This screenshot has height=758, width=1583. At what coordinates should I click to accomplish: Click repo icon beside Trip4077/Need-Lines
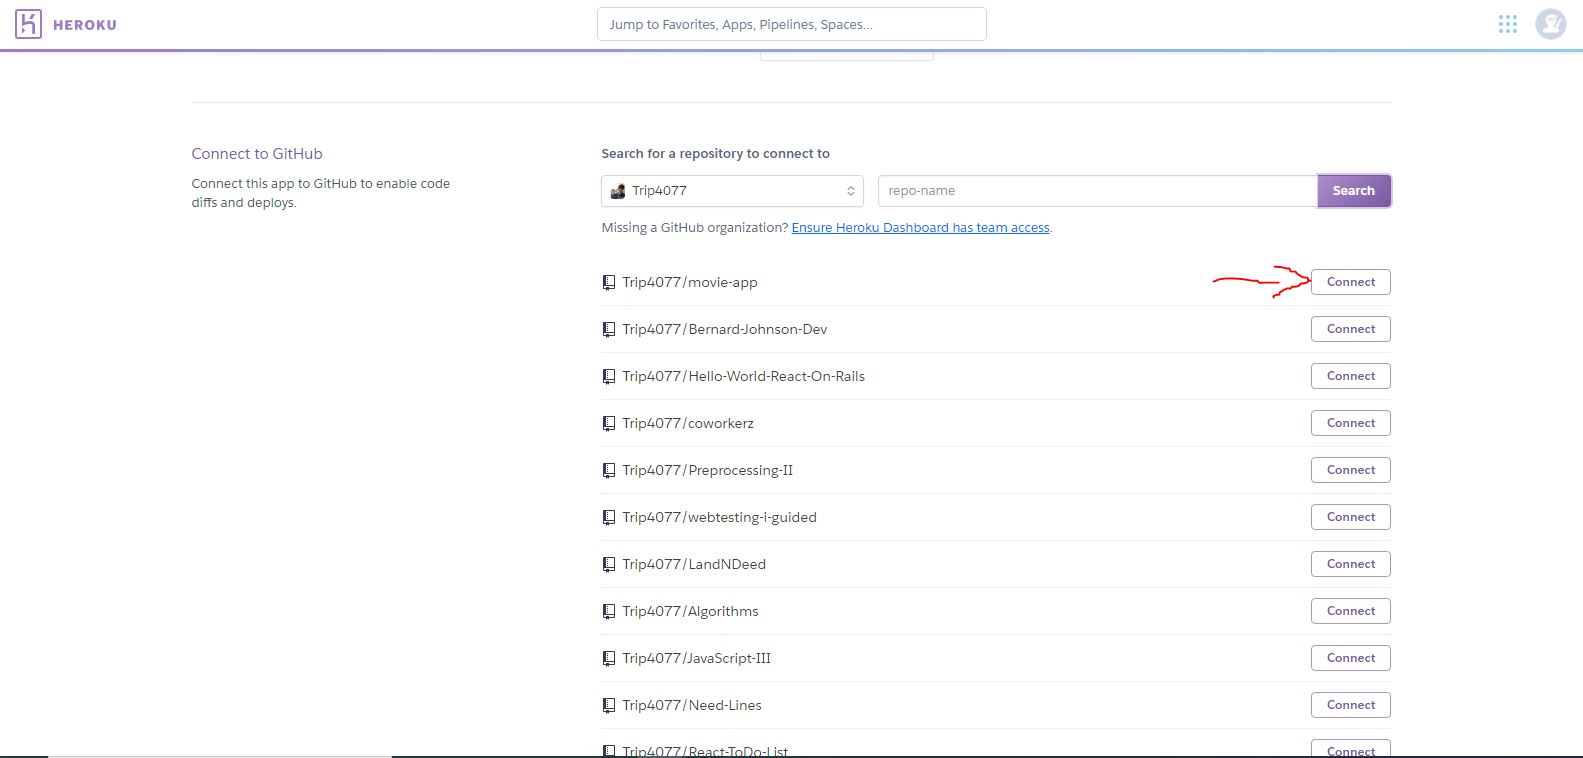[608, 706]
